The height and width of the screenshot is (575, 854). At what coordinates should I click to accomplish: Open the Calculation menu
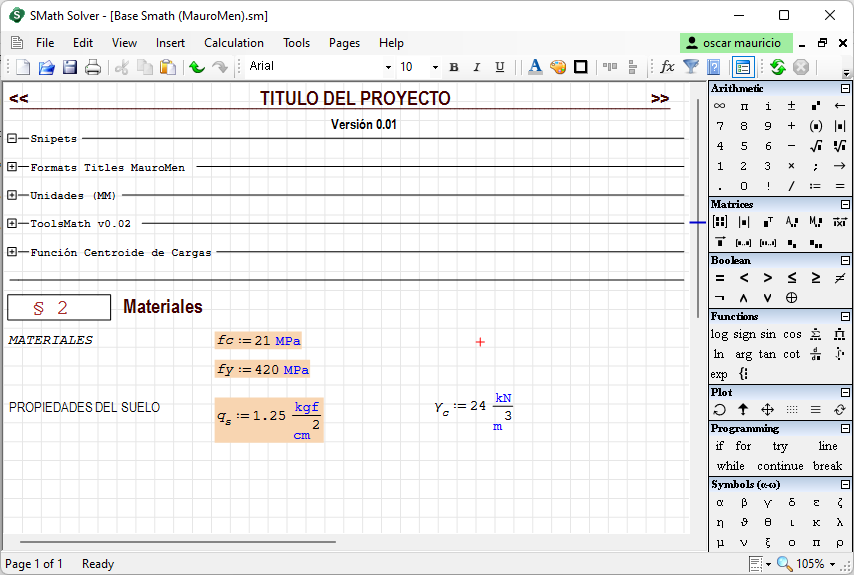click(x=233, y=43)
